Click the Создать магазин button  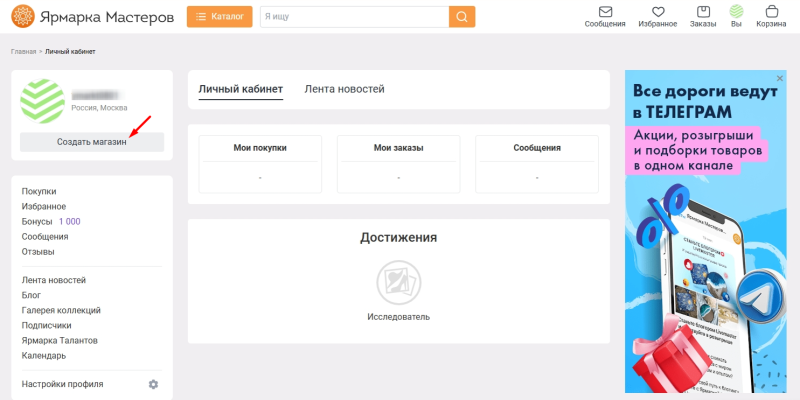(92, 142)
